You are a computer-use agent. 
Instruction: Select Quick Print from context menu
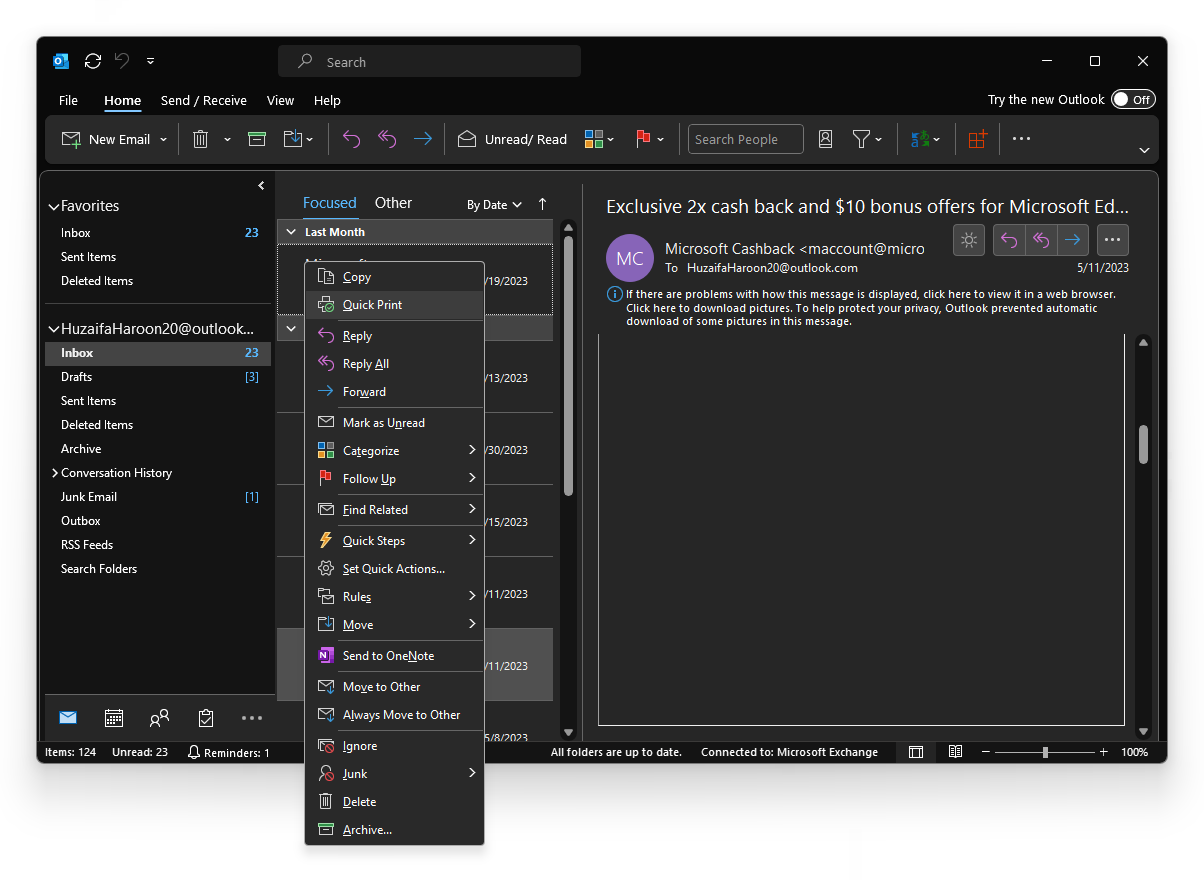[372, 305]
